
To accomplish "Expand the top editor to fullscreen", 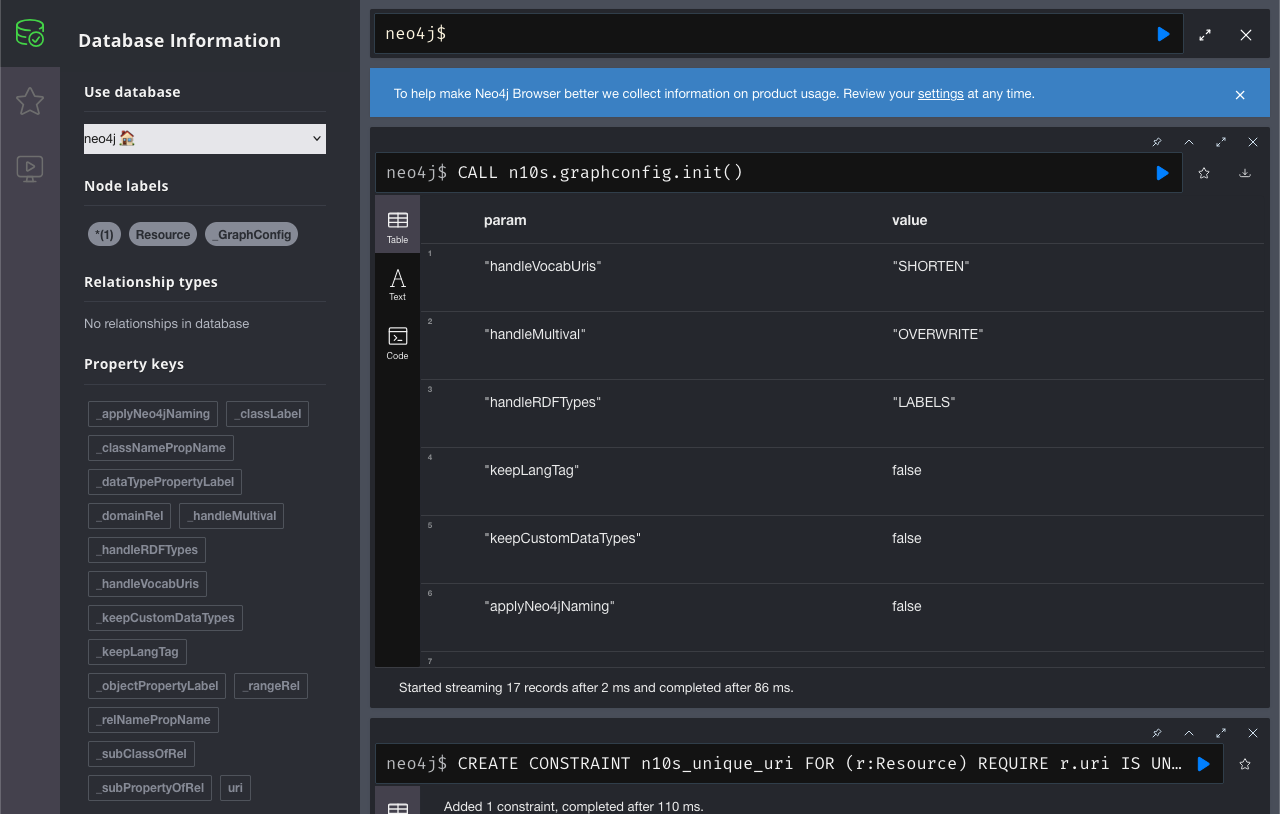I will tap(1205, 34).
